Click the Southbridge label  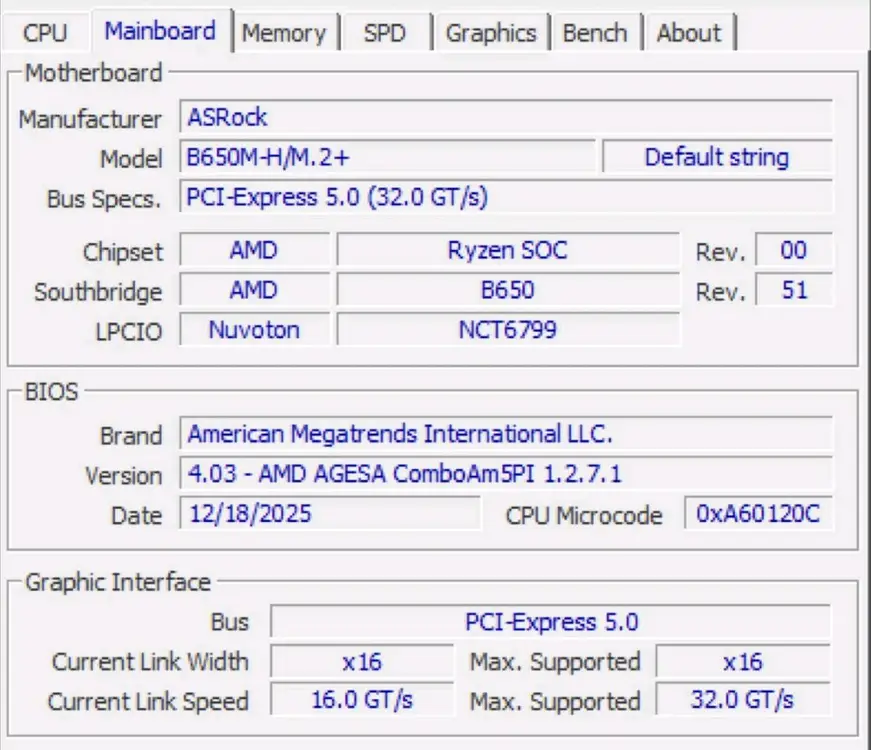[x=98, y=292]
